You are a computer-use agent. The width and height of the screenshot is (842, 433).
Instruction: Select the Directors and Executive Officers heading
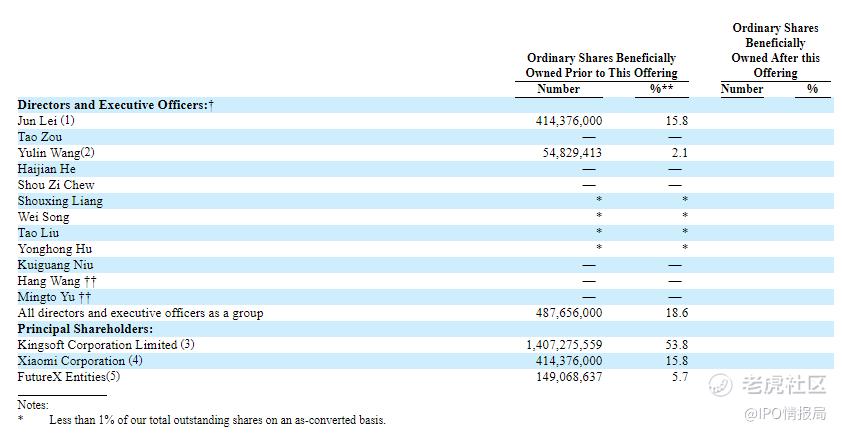pyautogui.click(x=115, y=105)
